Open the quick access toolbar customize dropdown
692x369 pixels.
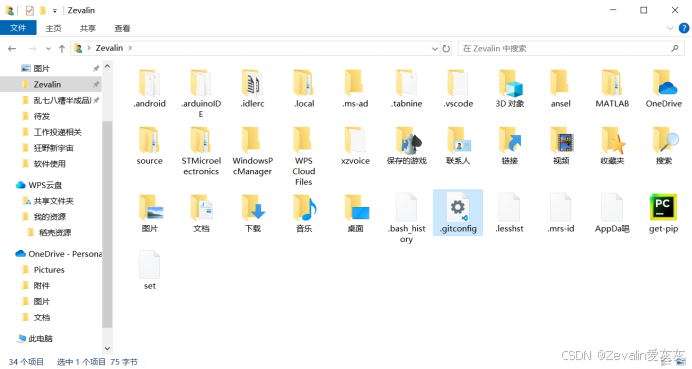[55, 11]
